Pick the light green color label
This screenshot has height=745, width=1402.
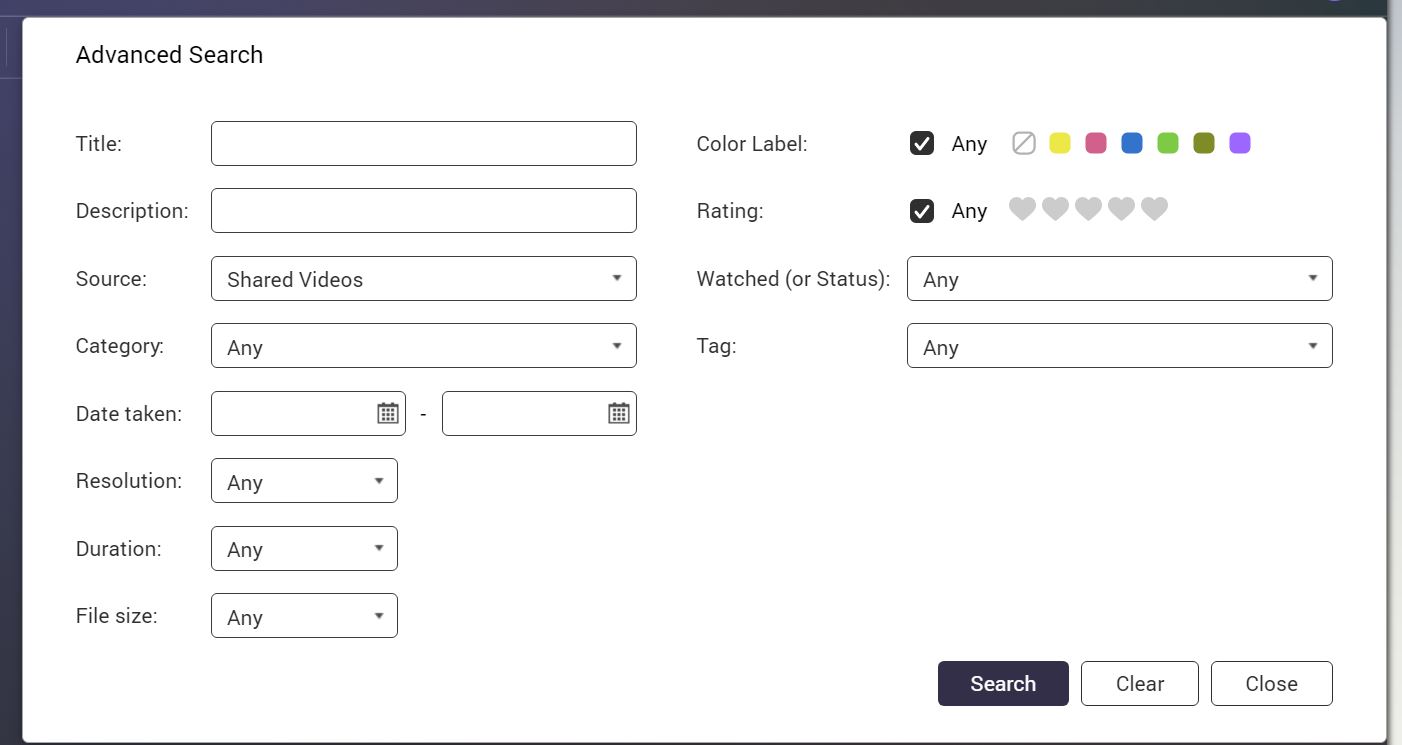click(x=1168, y=143)
